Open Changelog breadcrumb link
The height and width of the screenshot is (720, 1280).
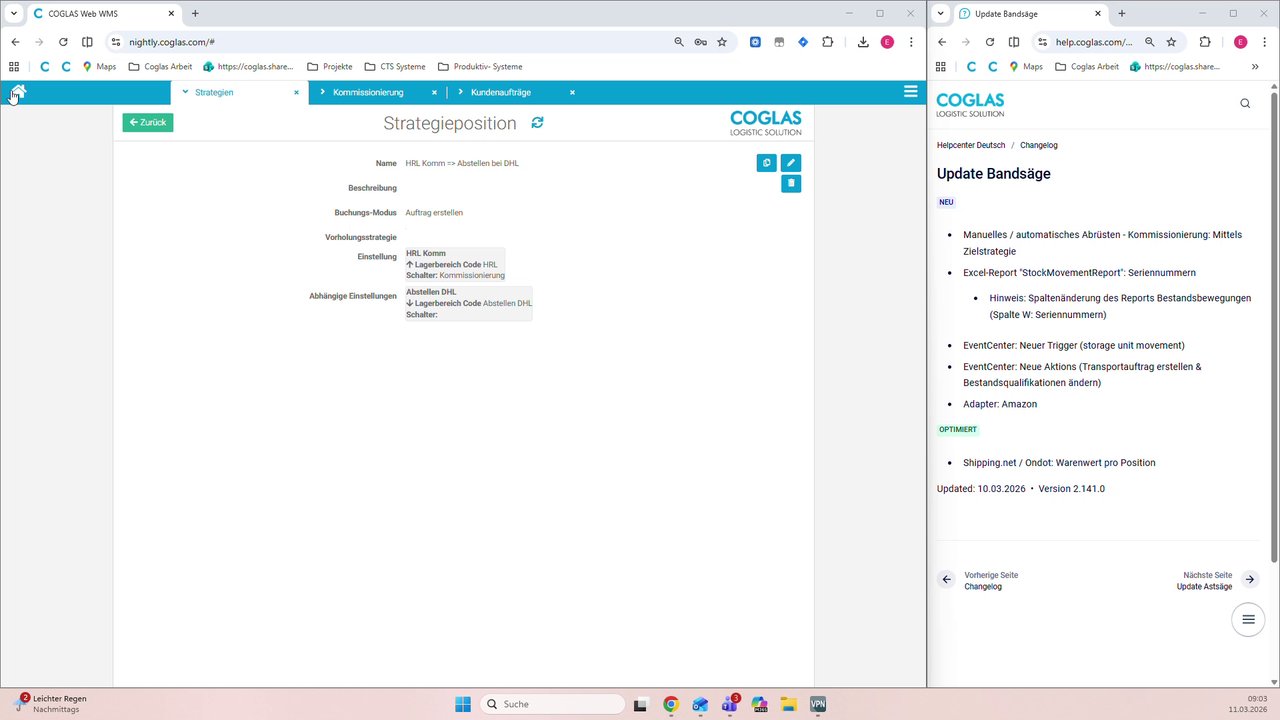click(x=1039, y=145)
